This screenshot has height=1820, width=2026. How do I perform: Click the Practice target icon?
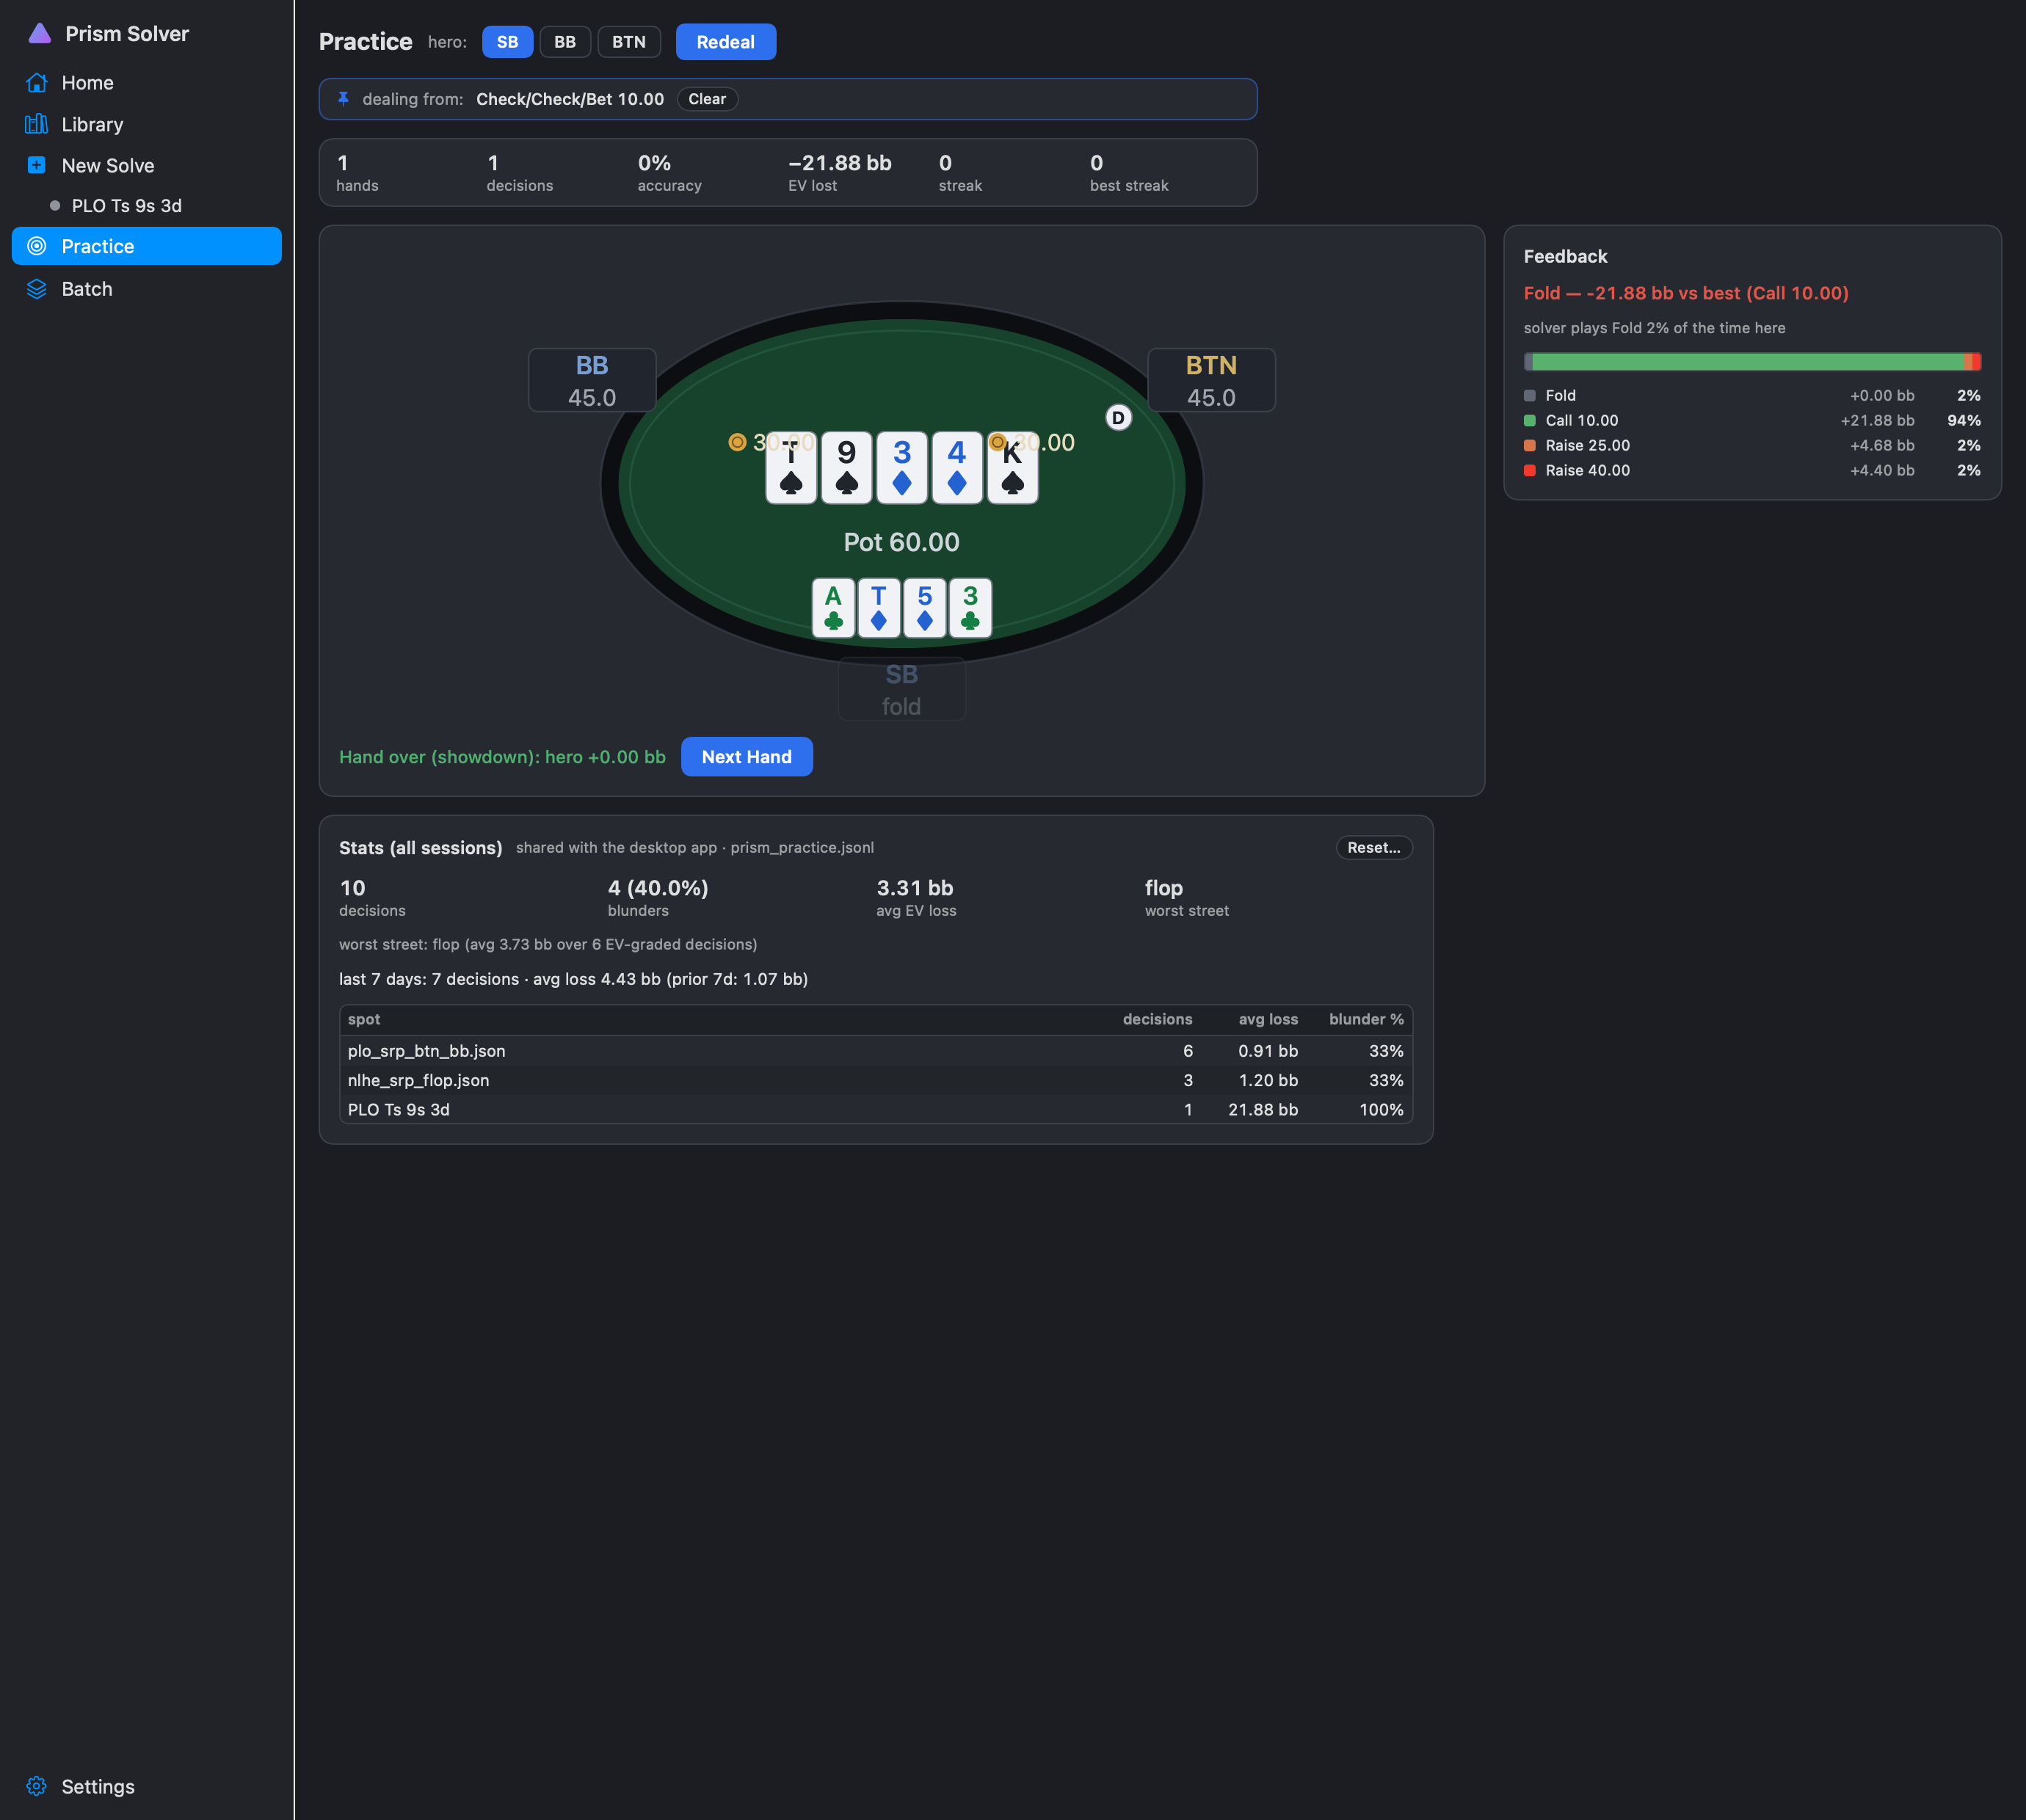pos(37,246)
